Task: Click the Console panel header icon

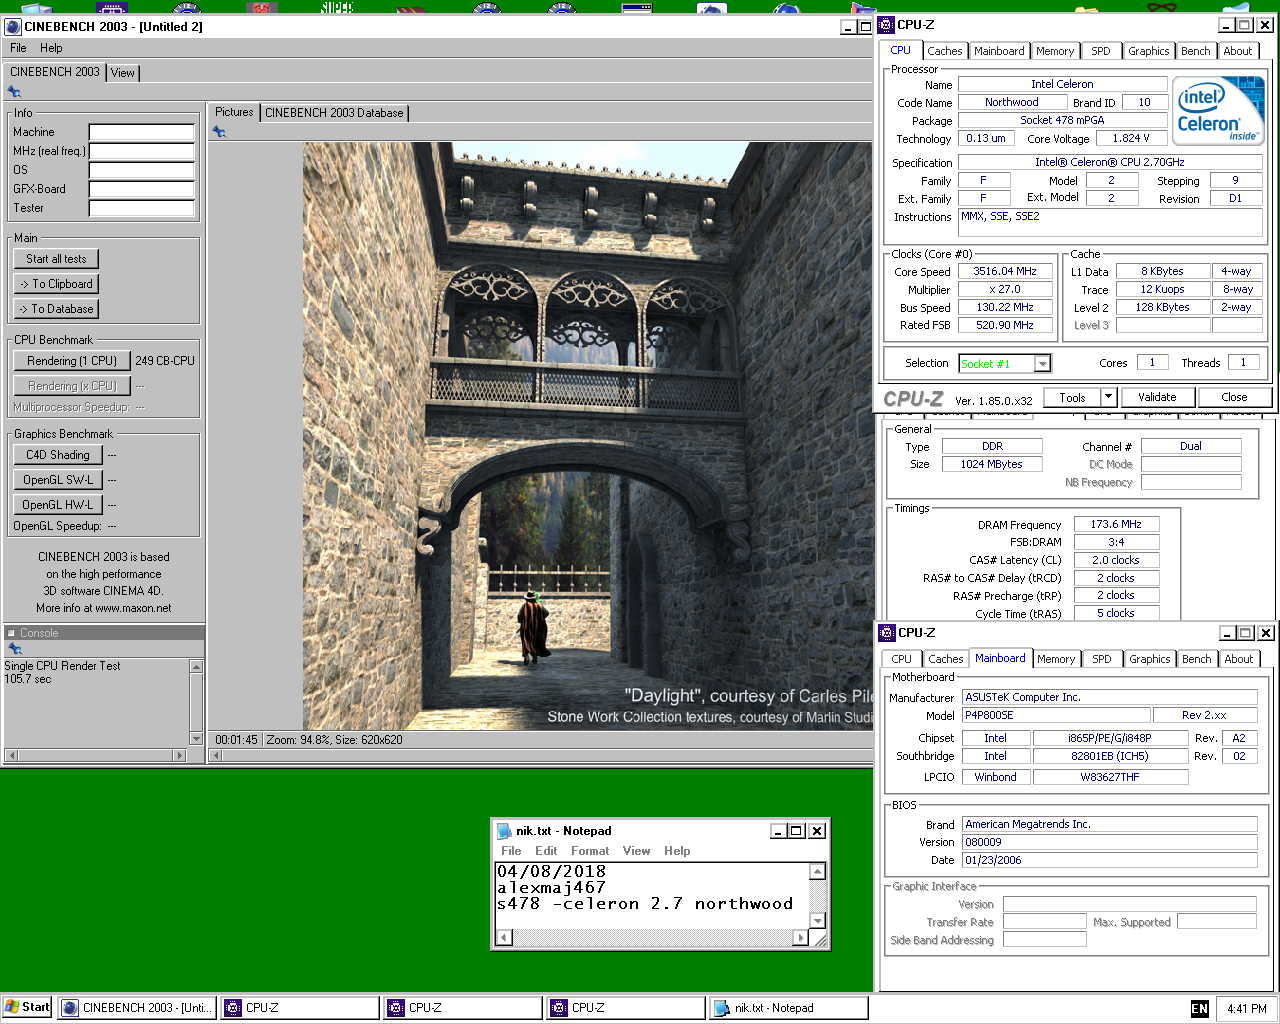Action: coord(11,633)
